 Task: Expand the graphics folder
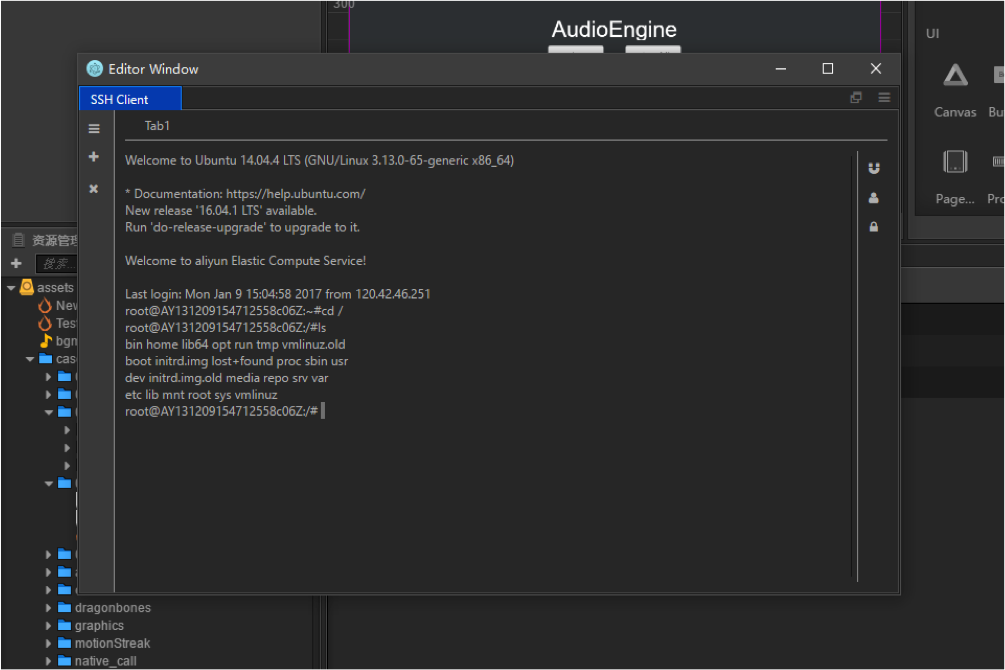click(x=48, y=625)
